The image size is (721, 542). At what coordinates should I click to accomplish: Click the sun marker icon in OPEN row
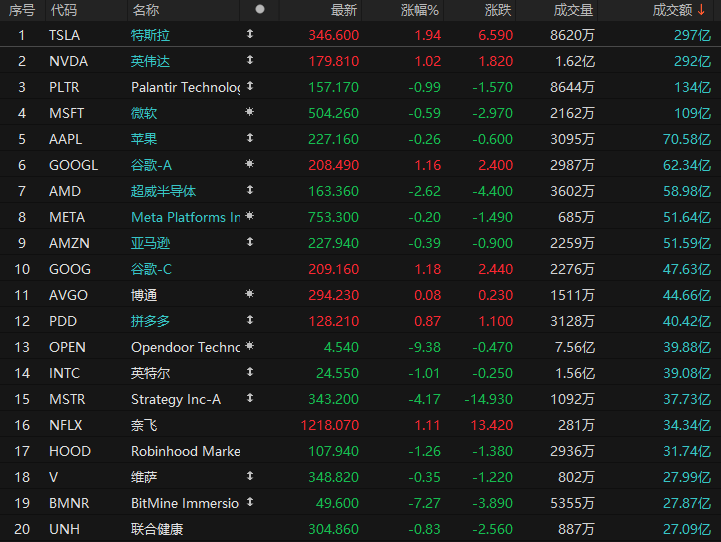pos(250,346)
